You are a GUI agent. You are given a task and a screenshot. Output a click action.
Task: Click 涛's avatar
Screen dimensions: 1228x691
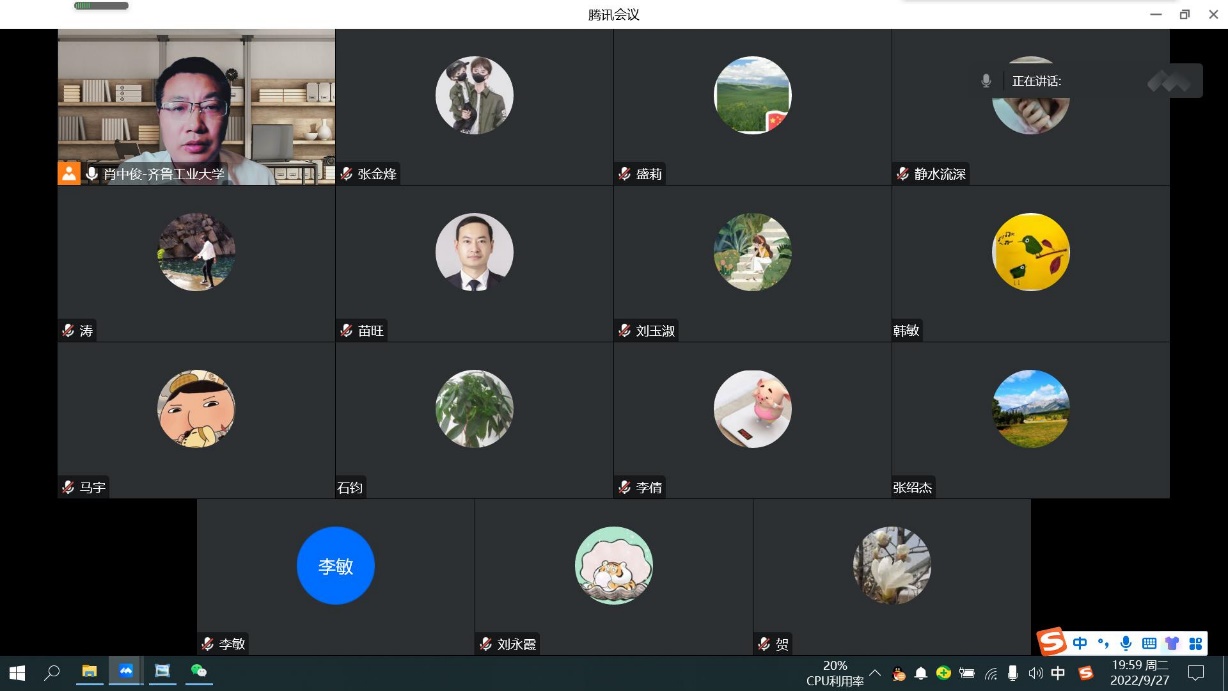click(196, 252)
